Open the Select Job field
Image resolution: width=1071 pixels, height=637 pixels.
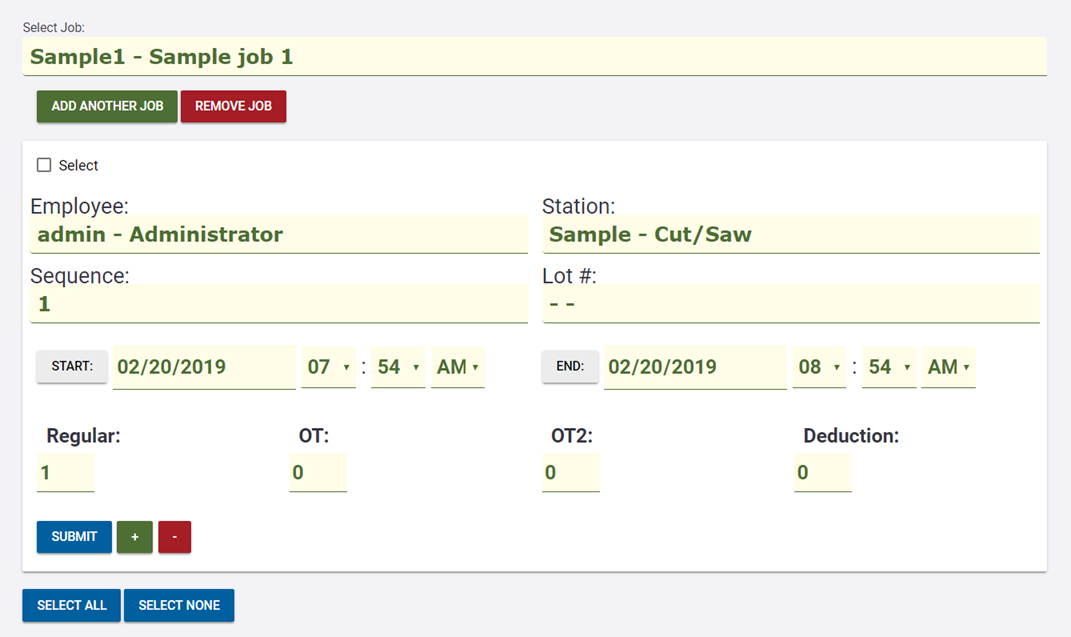tap(534, 57)
